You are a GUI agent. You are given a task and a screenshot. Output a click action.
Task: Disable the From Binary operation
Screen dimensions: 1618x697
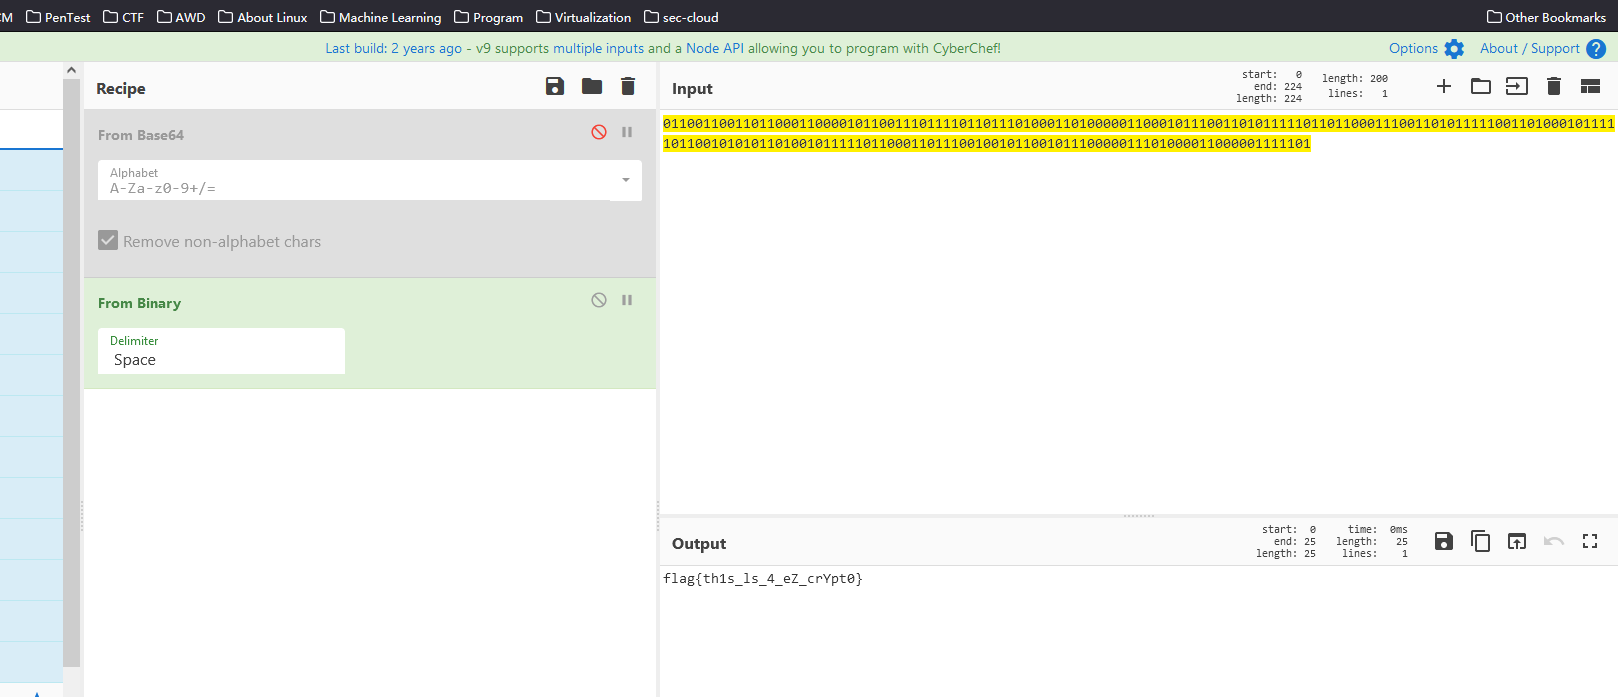point(599,300)
